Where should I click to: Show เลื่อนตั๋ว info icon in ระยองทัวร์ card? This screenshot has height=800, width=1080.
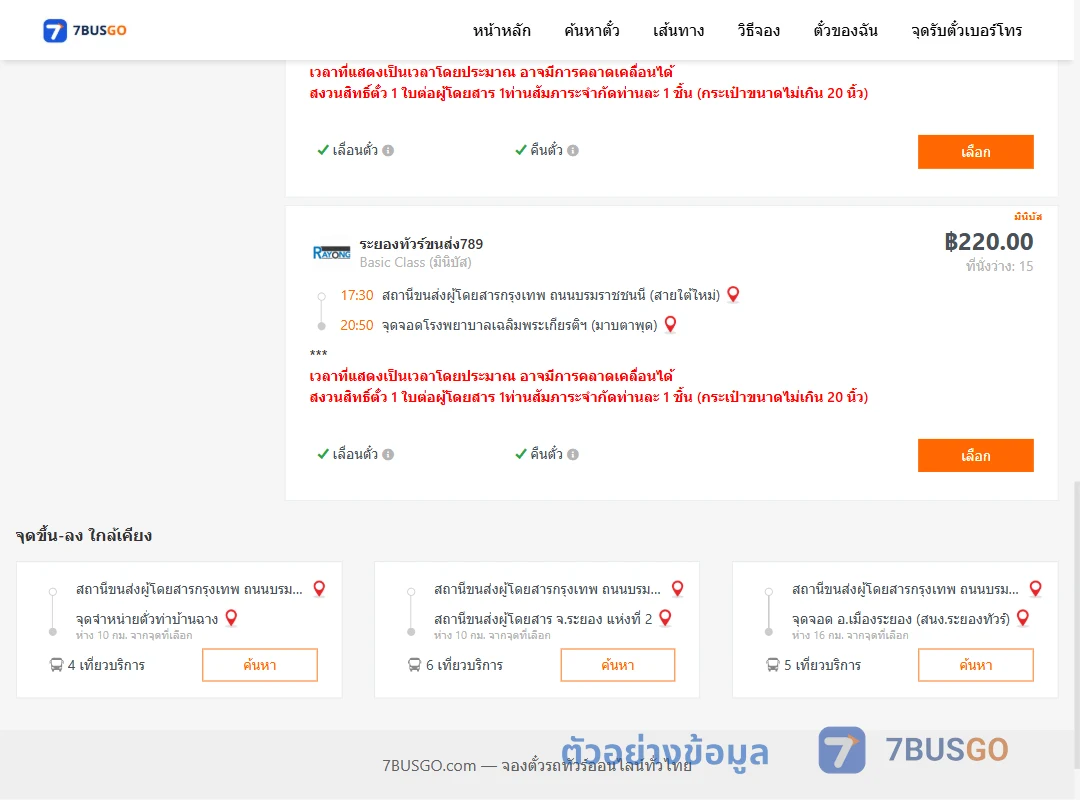pyautogui.click(x=388, y=454)
